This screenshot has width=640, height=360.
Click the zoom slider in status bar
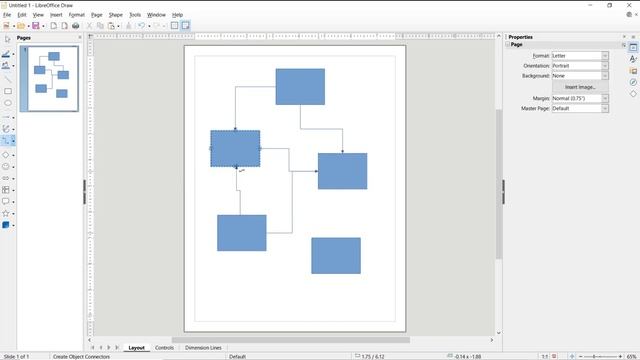point(600,356)
